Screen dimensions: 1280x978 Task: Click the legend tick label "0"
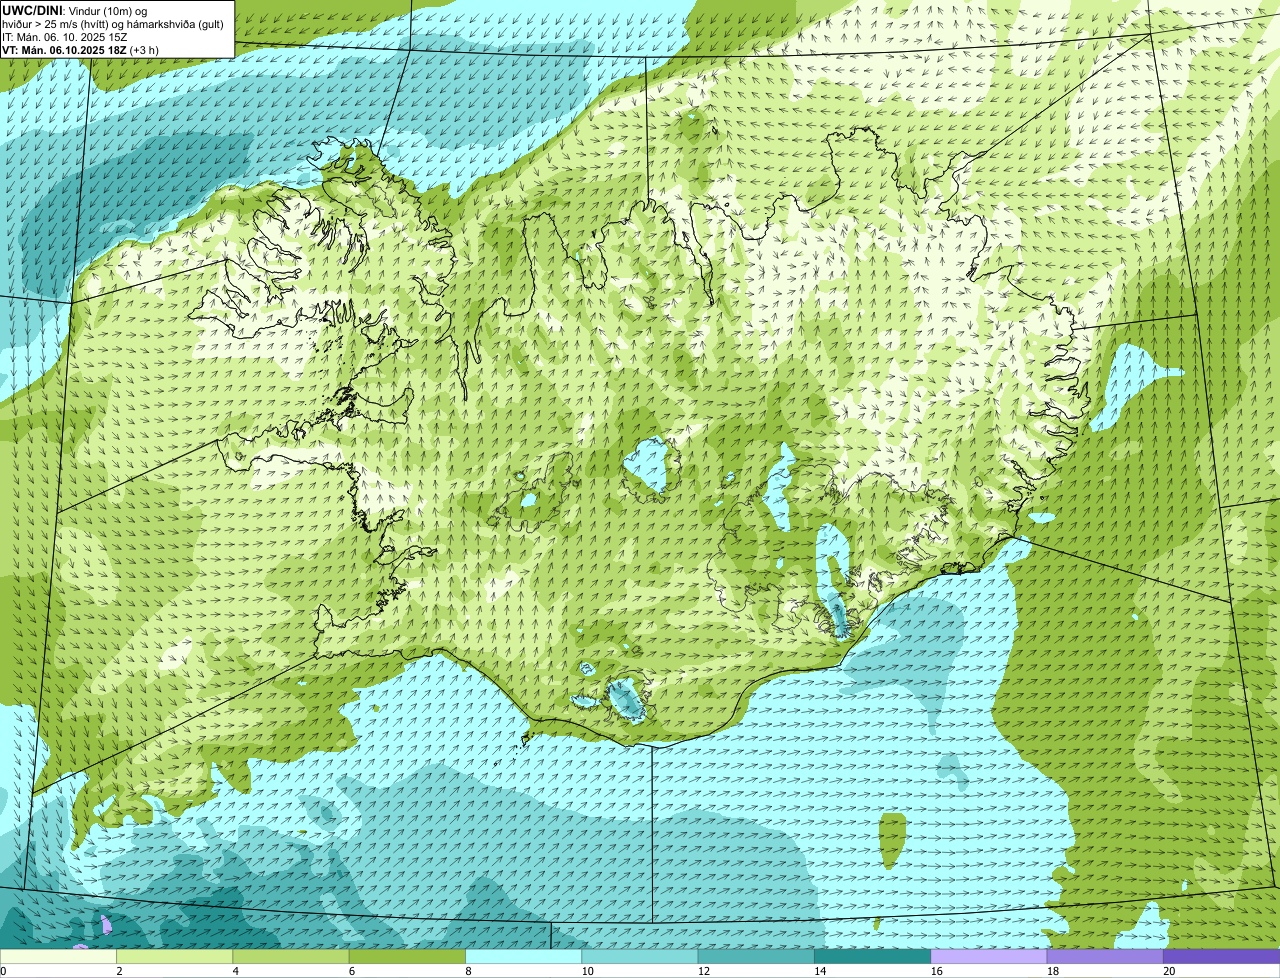click(3, 971)
